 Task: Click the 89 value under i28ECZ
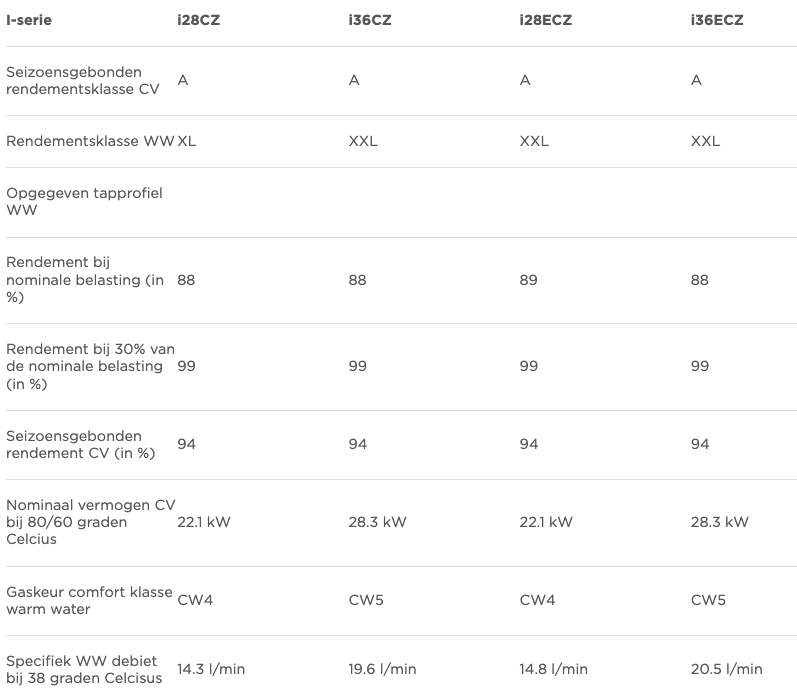529,280
